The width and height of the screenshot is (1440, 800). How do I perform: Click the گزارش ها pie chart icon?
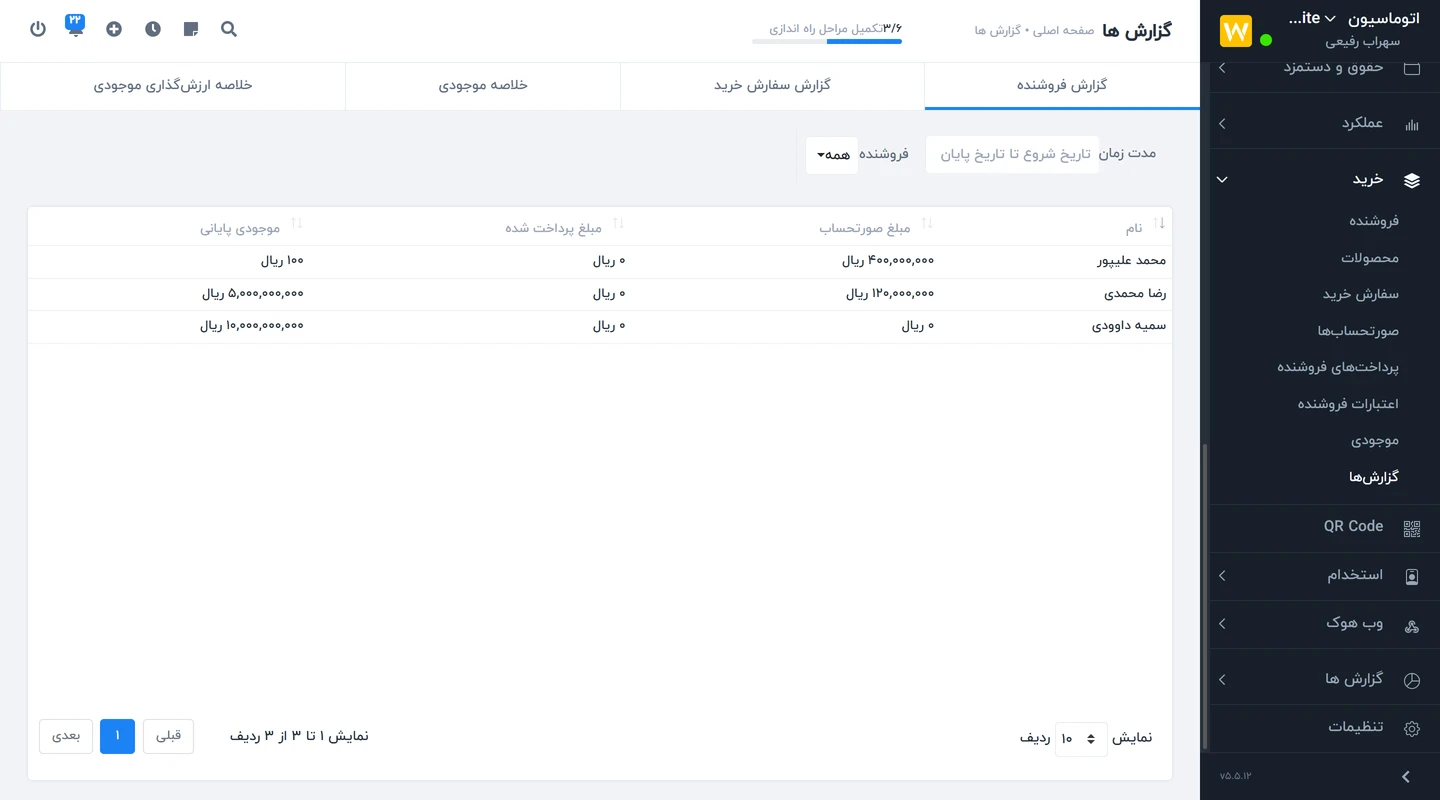[x=1412, y=681]
